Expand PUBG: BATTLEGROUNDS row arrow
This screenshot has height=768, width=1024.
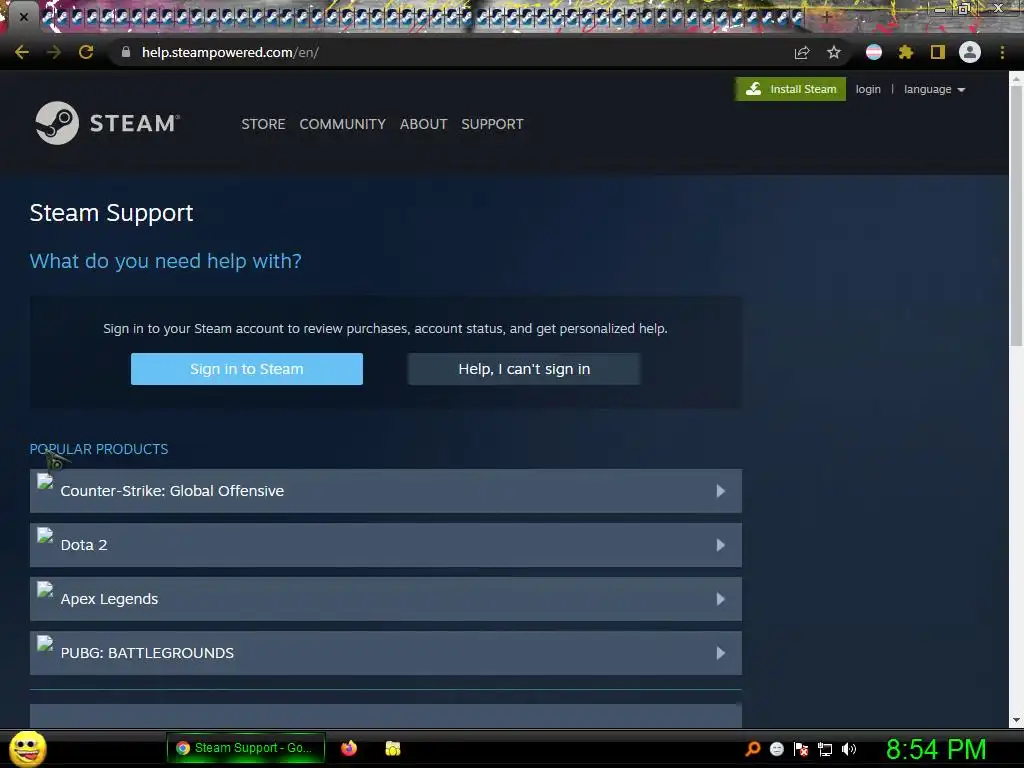coord(720,653)
